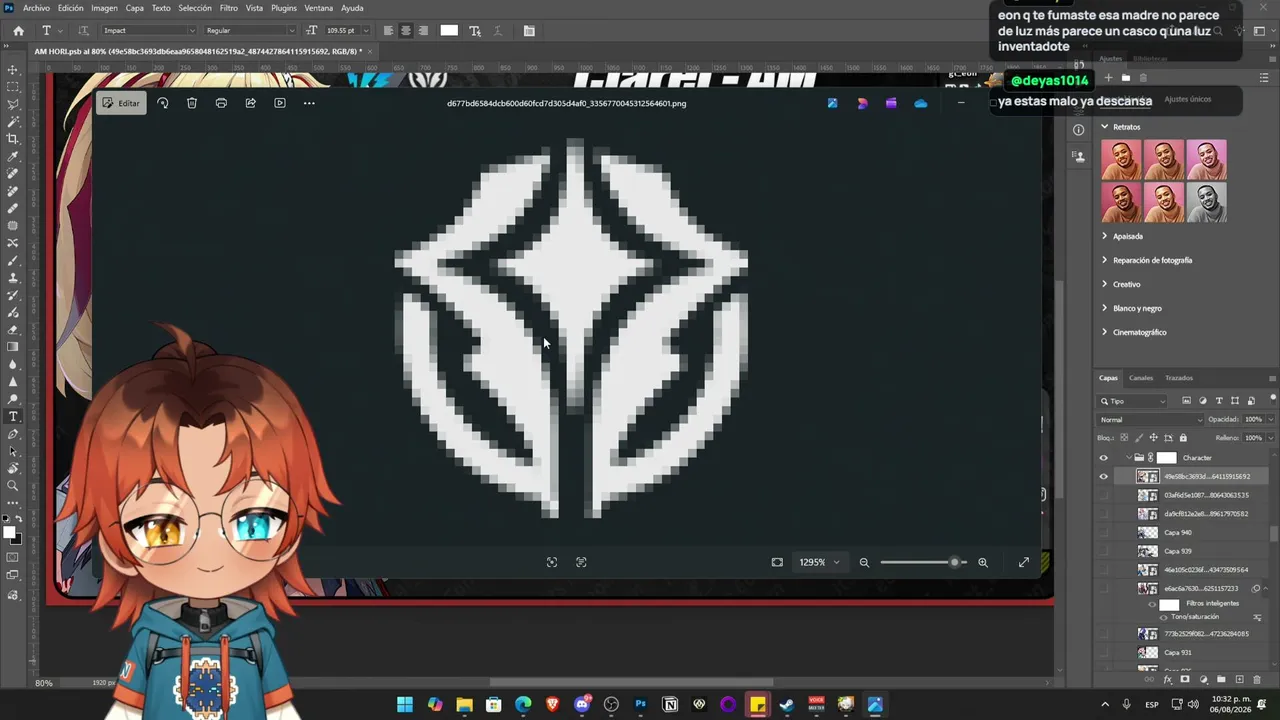Open the Opacidad dropdown arrow
Viewport: 1280px width, 720px height.
coord(1270,420)
